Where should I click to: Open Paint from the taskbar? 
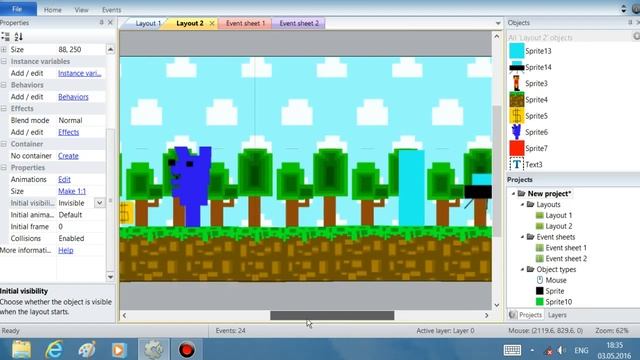tap(87, 350)
